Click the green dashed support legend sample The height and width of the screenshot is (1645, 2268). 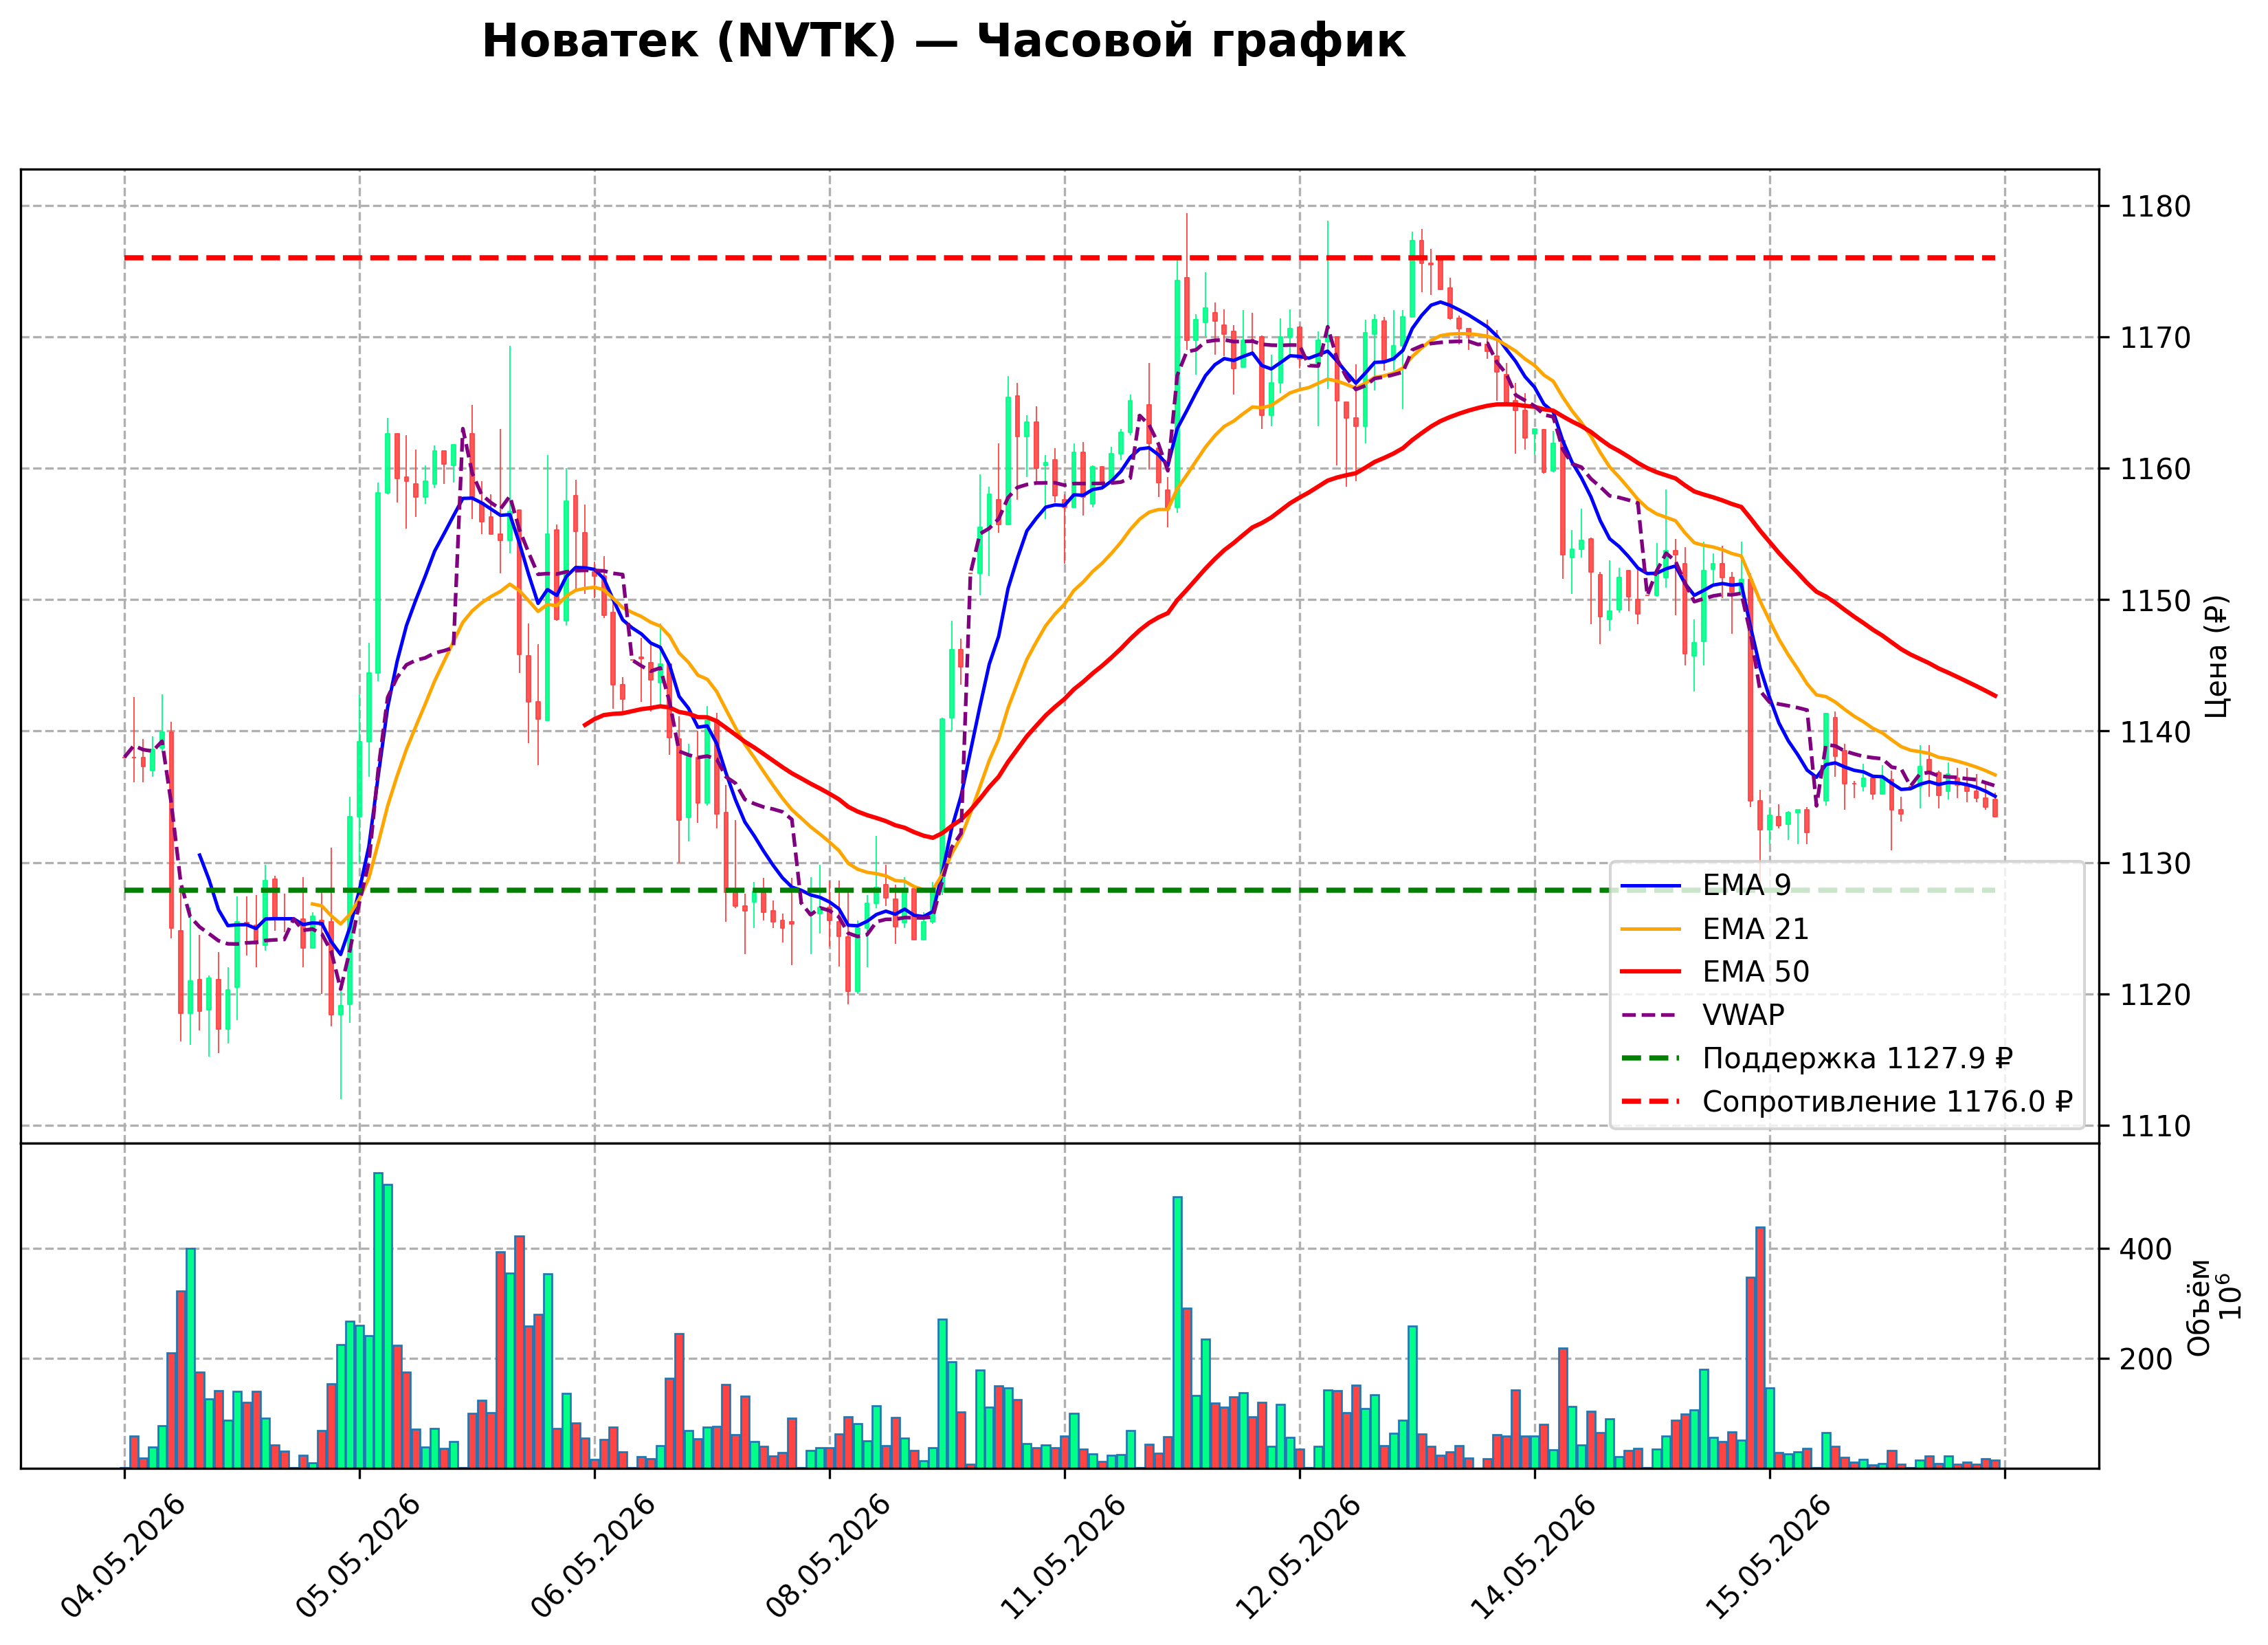pyautogui.click(x=1650, y=1058)
